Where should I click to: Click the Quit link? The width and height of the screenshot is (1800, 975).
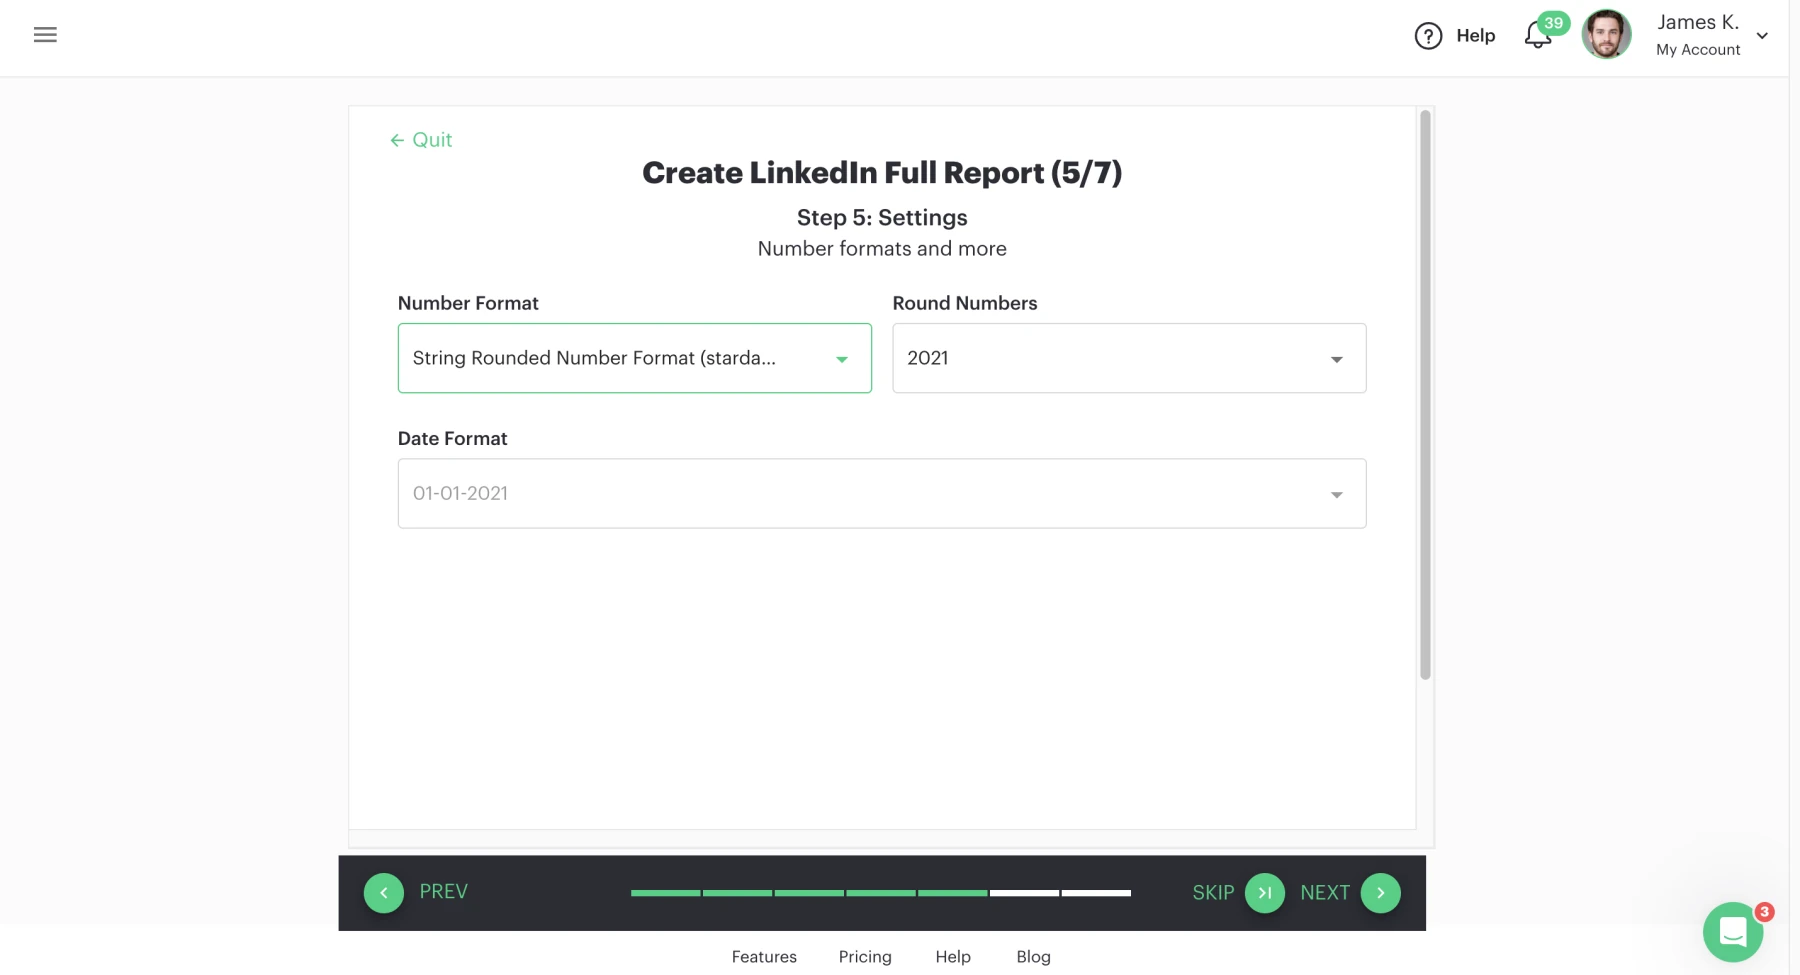pyautogui.click(x=421, y=140)
